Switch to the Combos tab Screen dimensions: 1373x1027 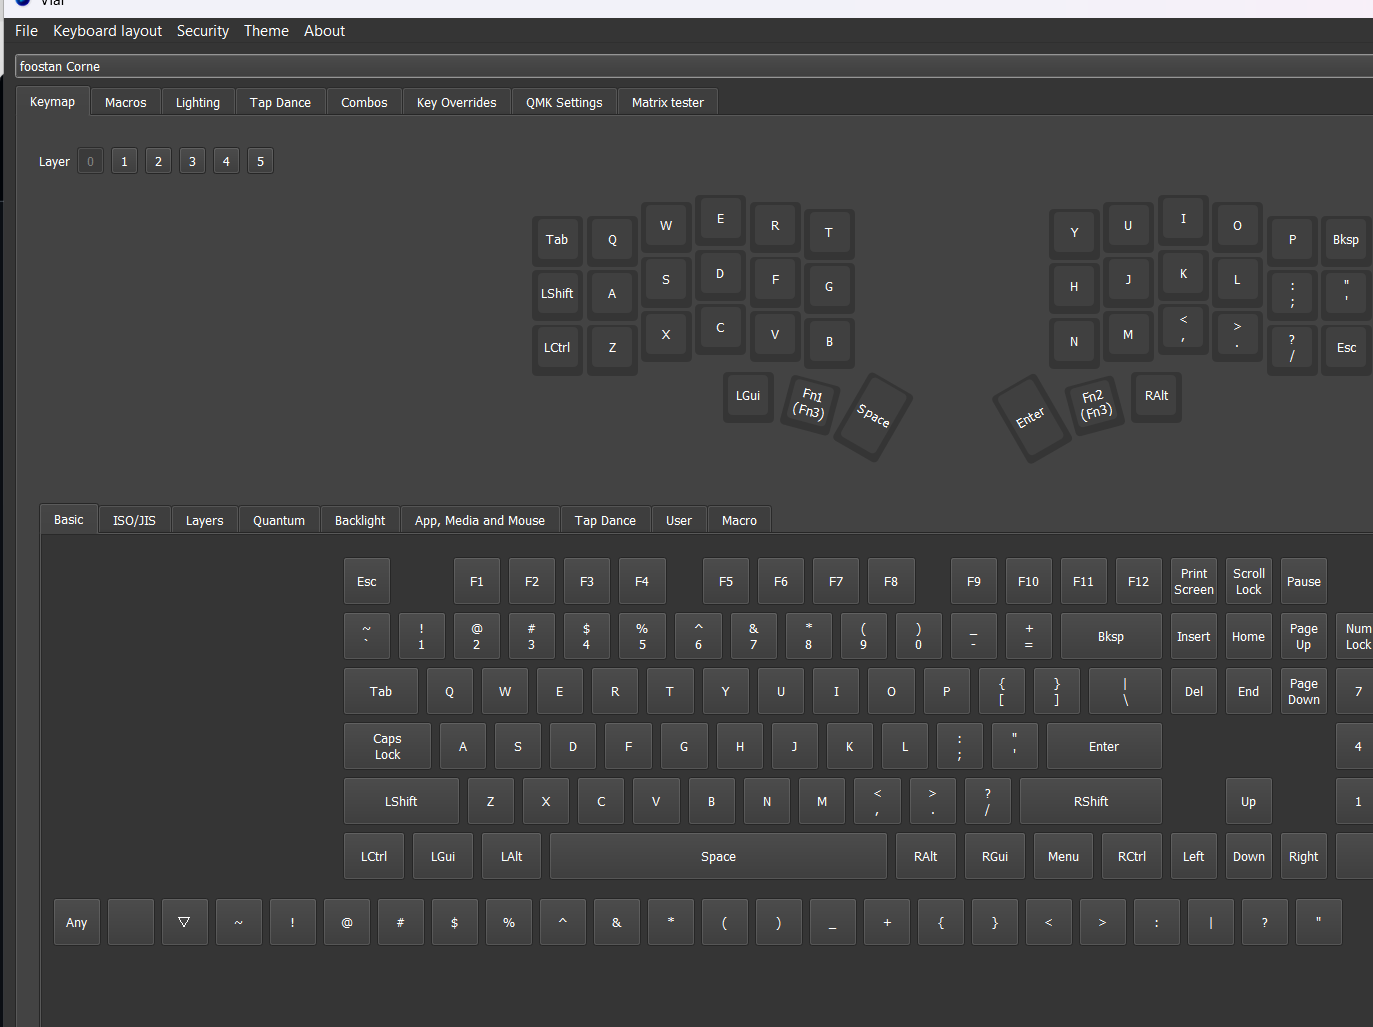coord(363,101)
